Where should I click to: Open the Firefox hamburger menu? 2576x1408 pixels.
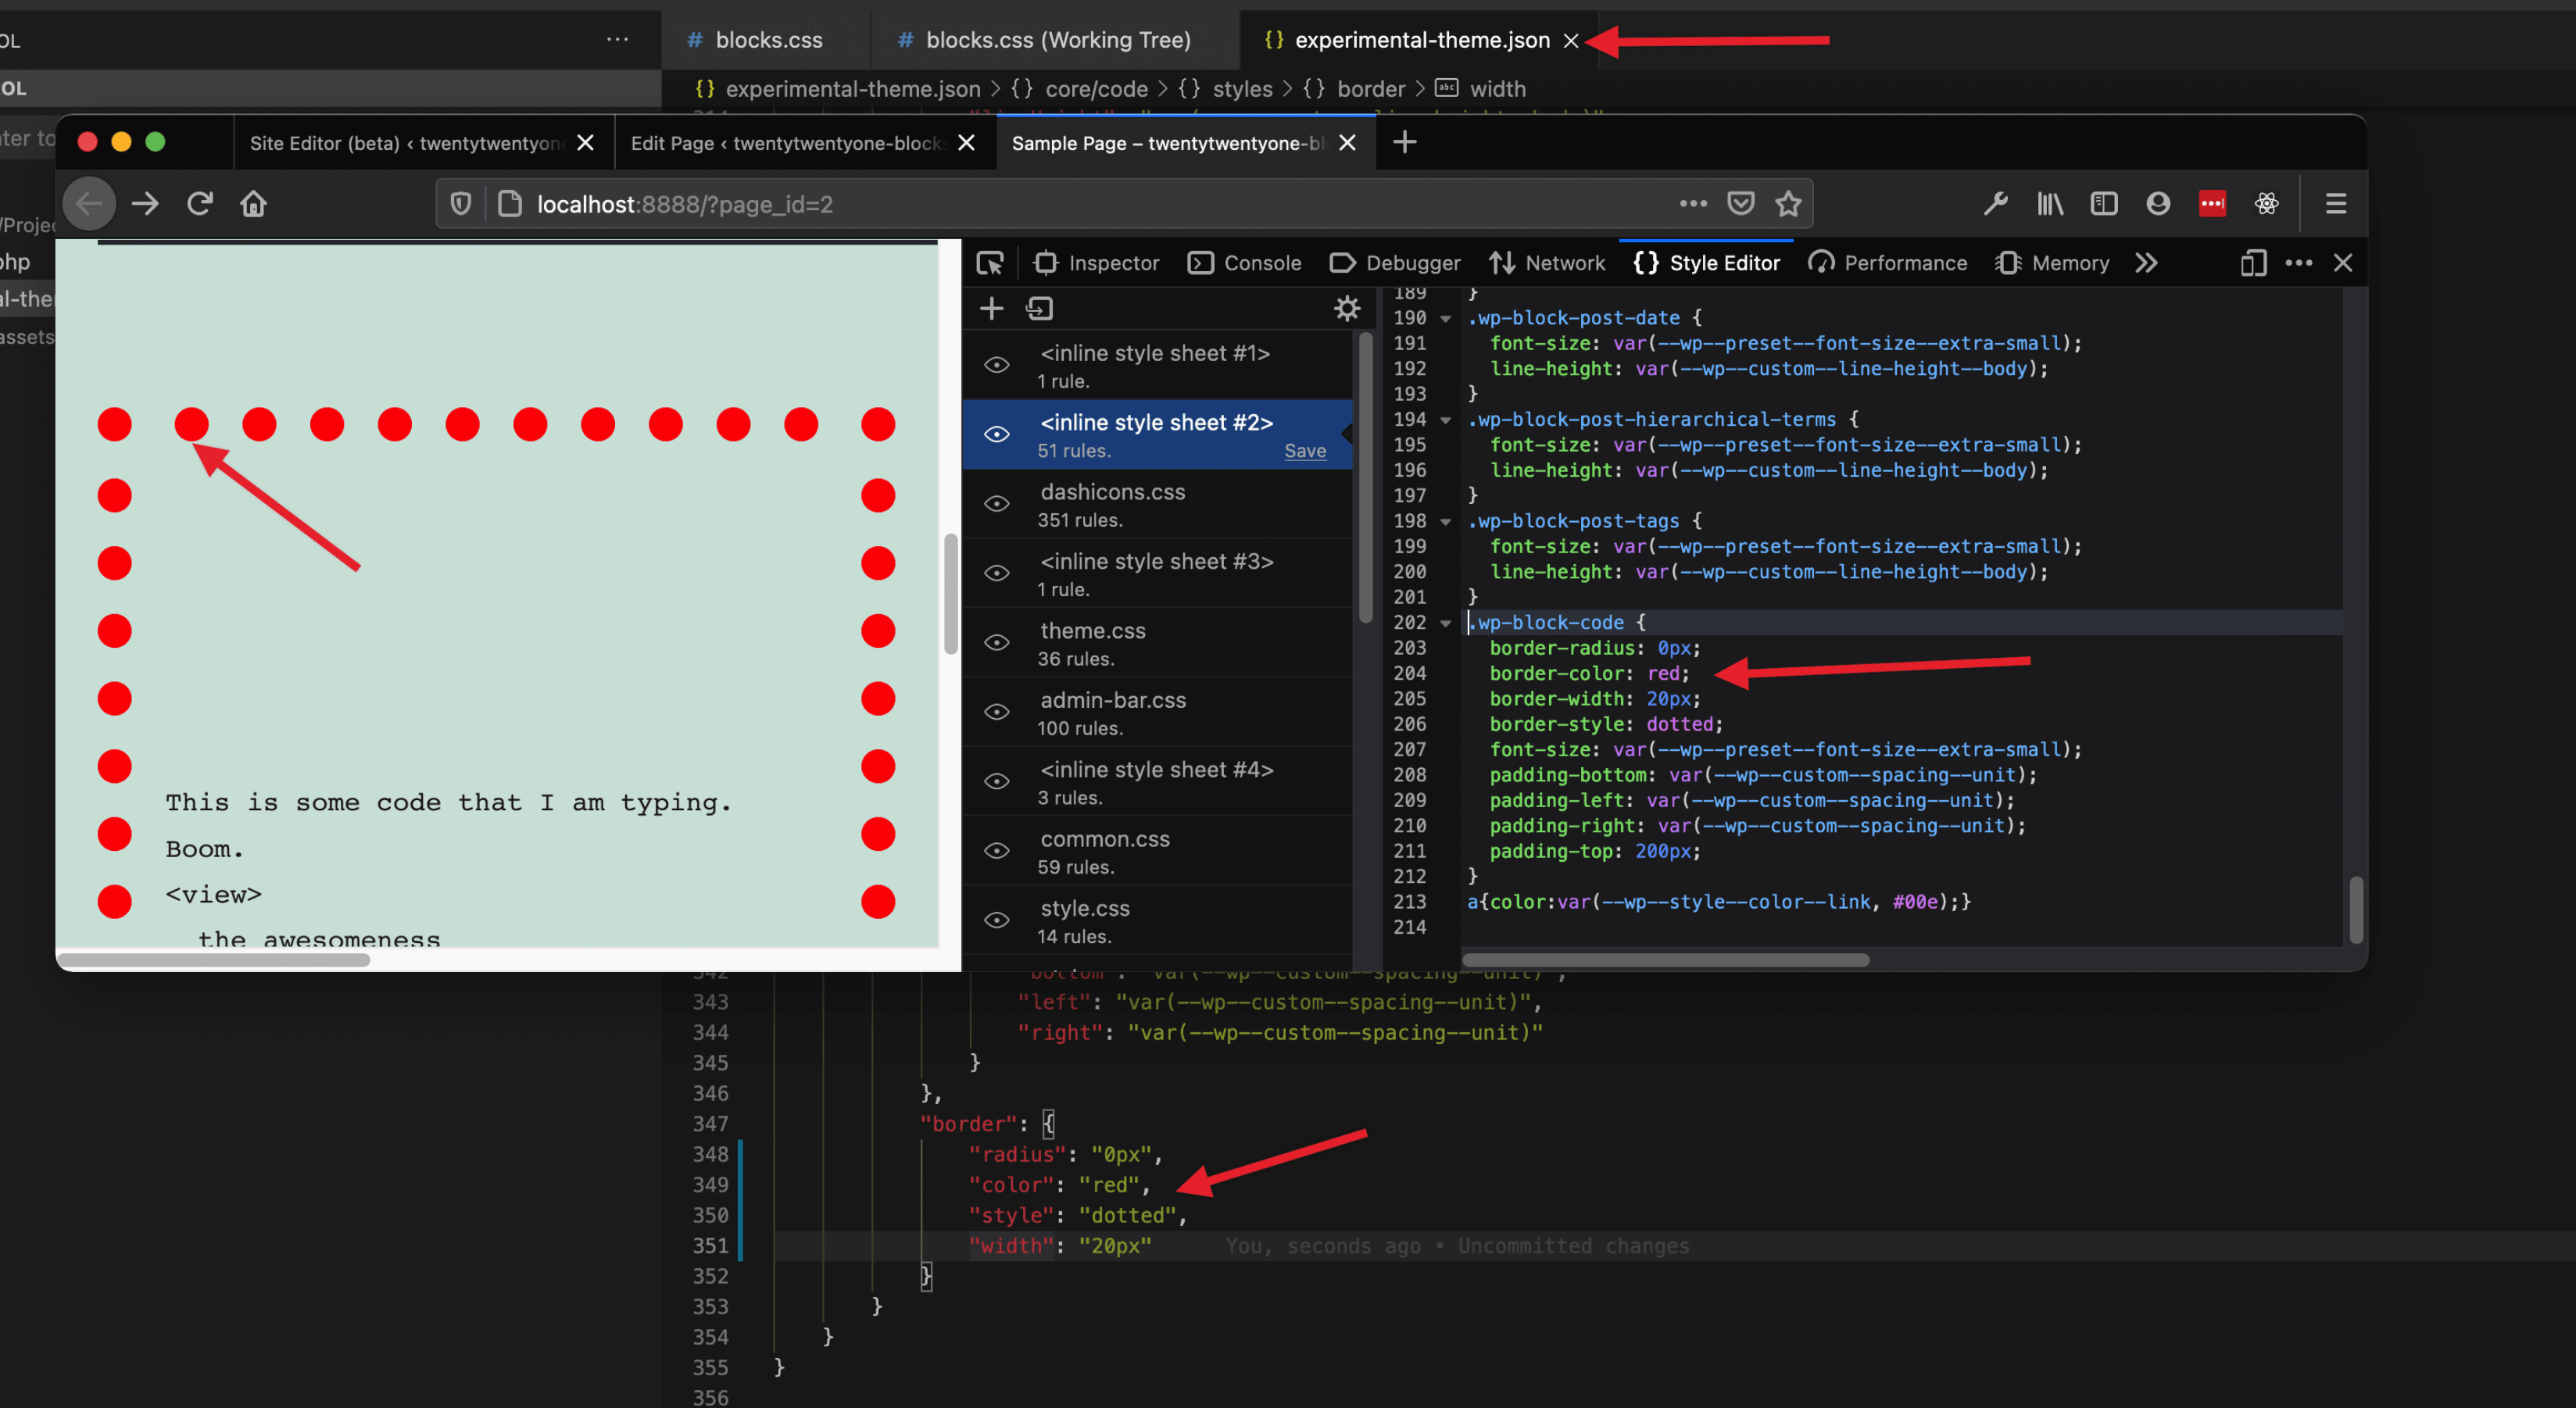tap(2336, 204)
